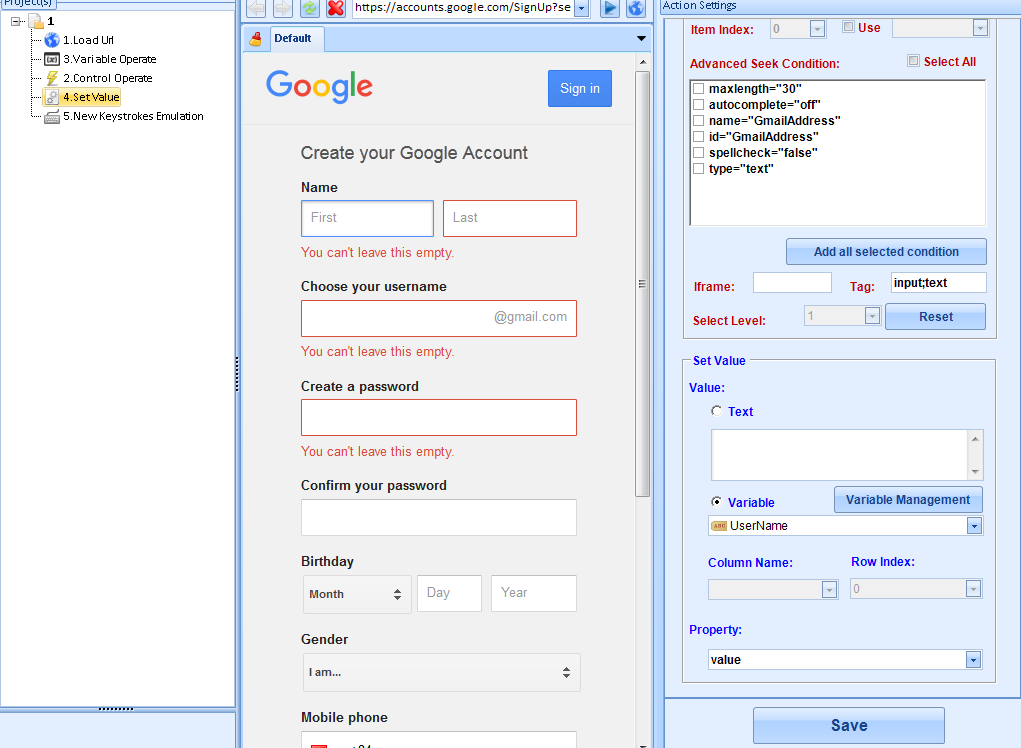
Task: Click the Save button
Action: pos(848,726)
